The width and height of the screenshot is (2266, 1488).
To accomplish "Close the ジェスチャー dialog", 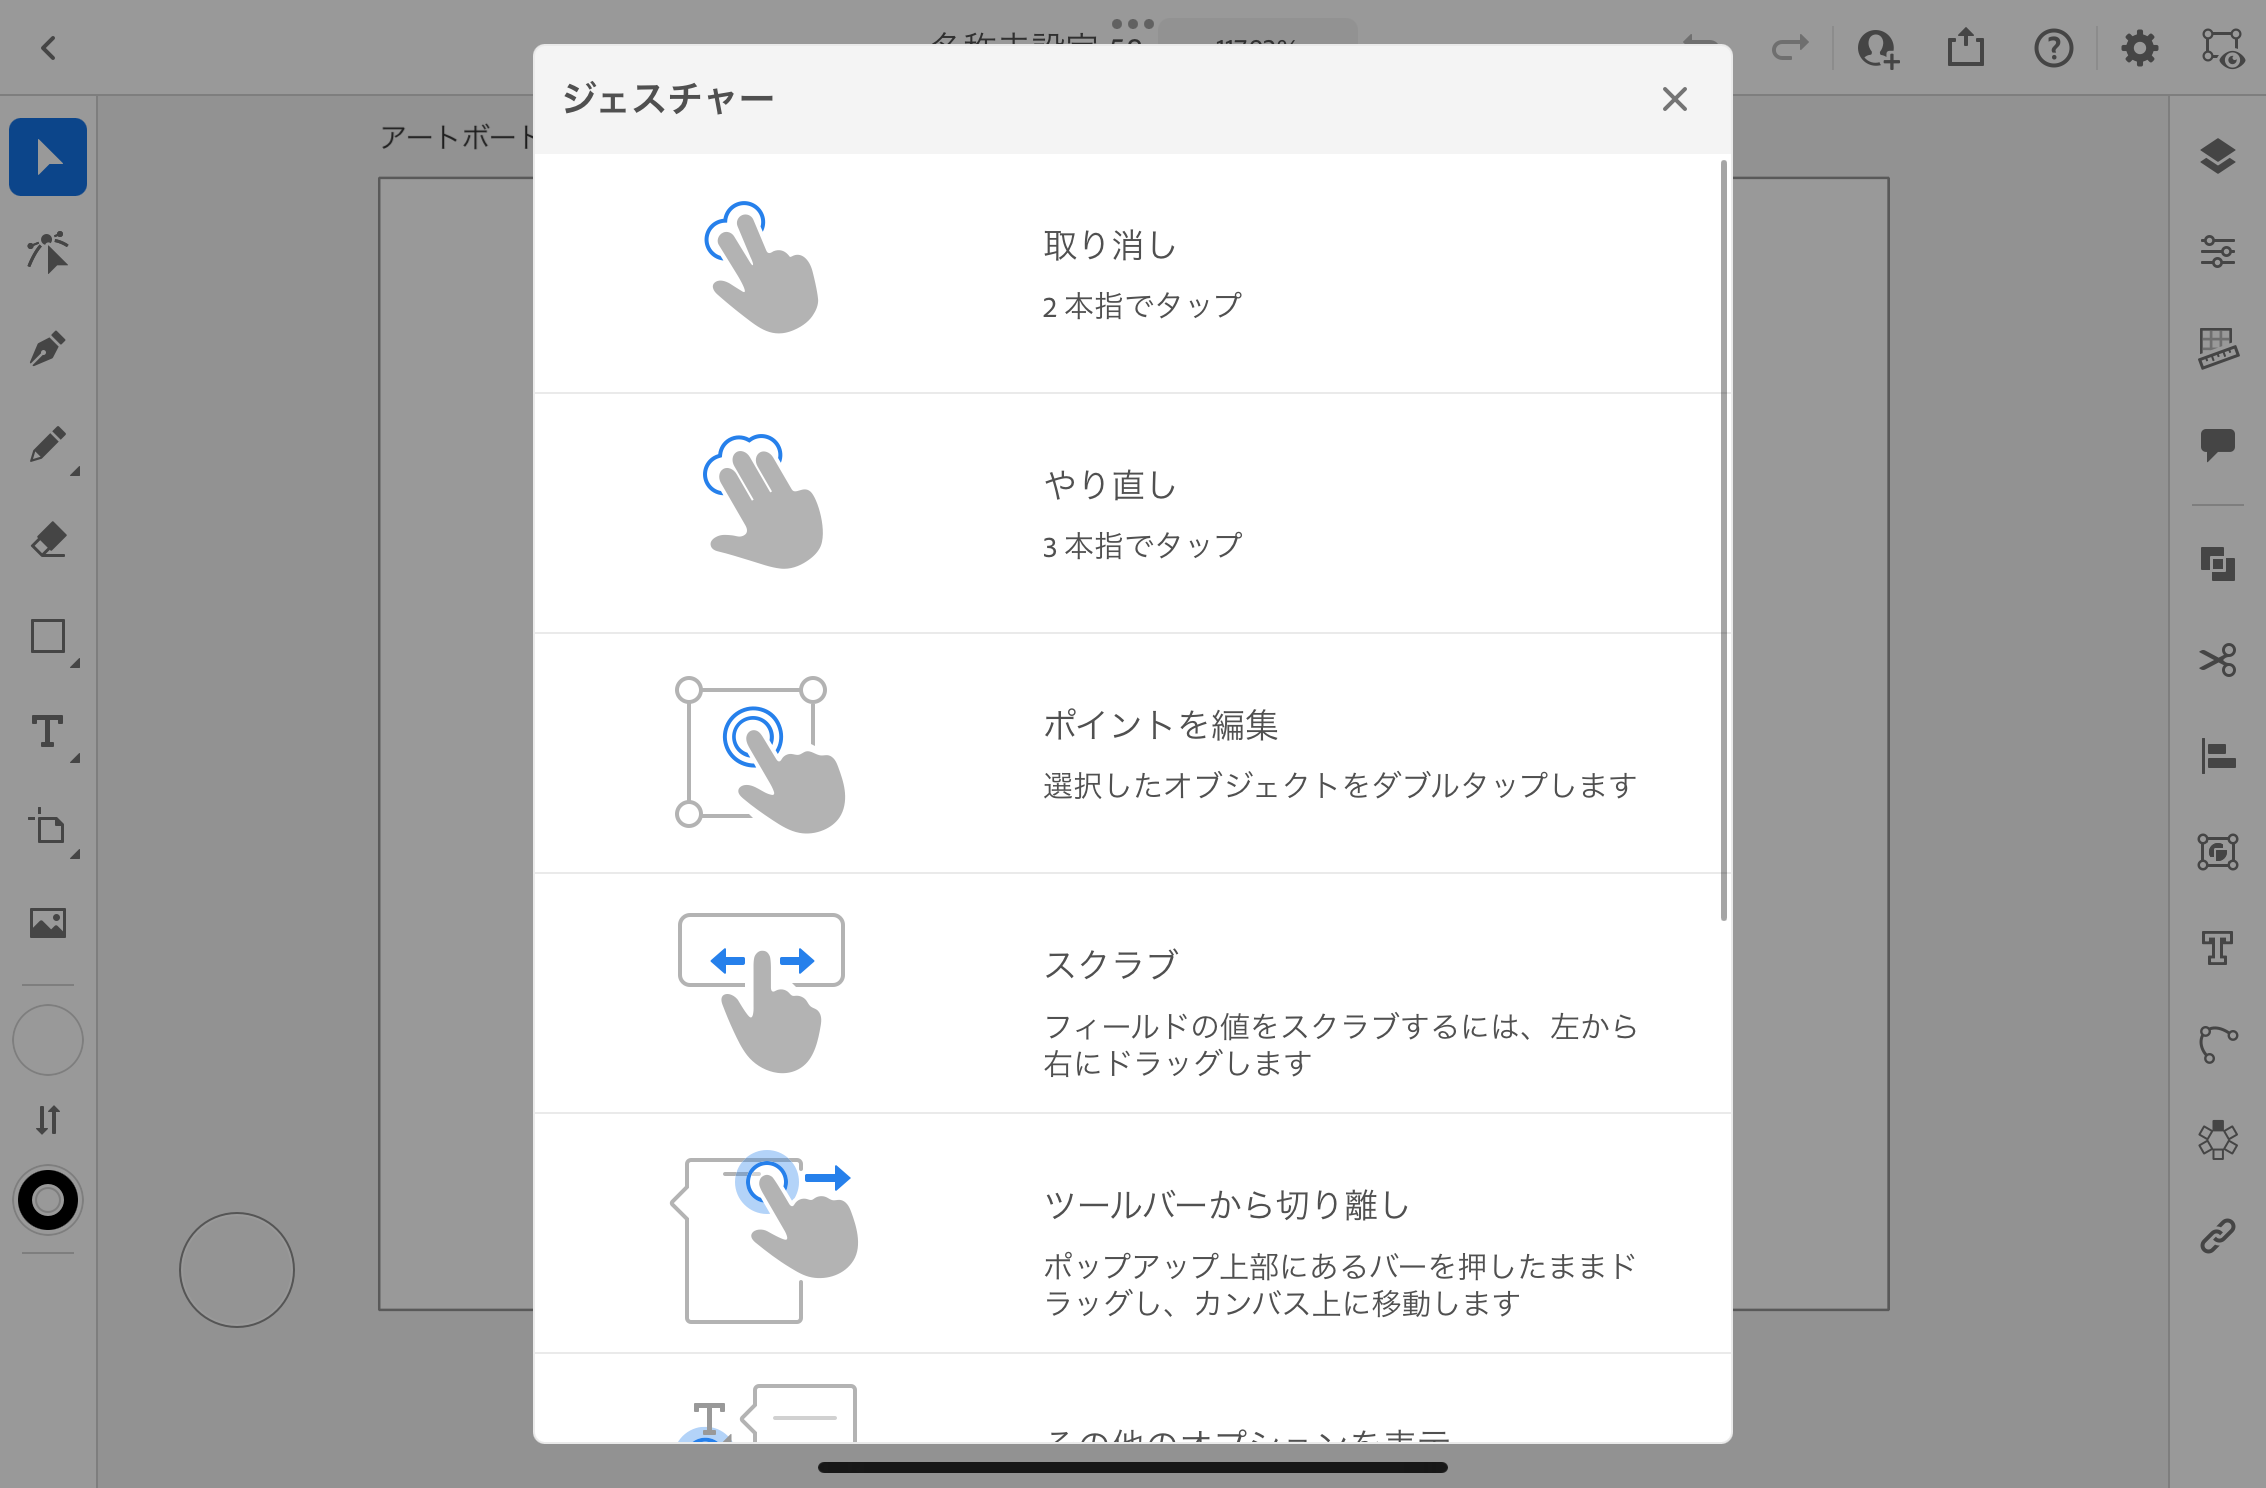I will [1674, 99].
